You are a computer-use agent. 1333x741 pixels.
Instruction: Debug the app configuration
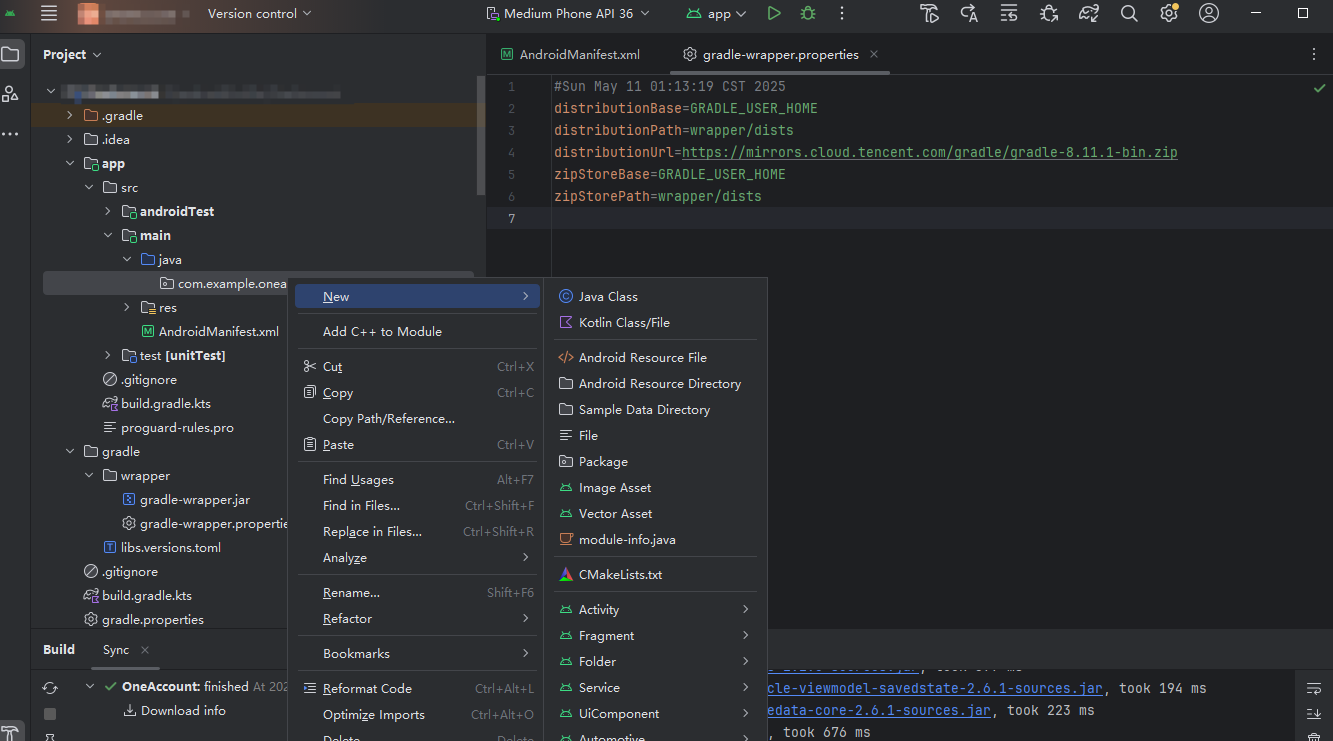(x=808, y=15)
